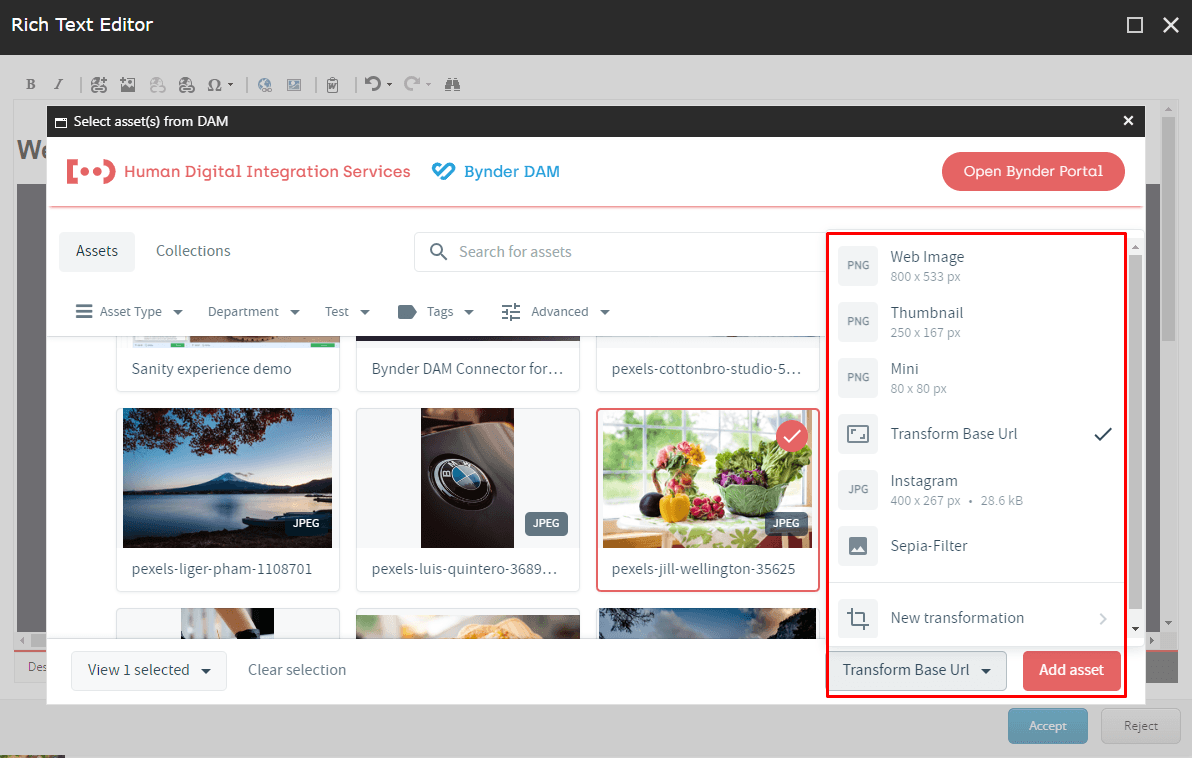Click the crop icon for New transformation
The height and width of the screenshot is (758, 1192).
click(x=857, y=618)
